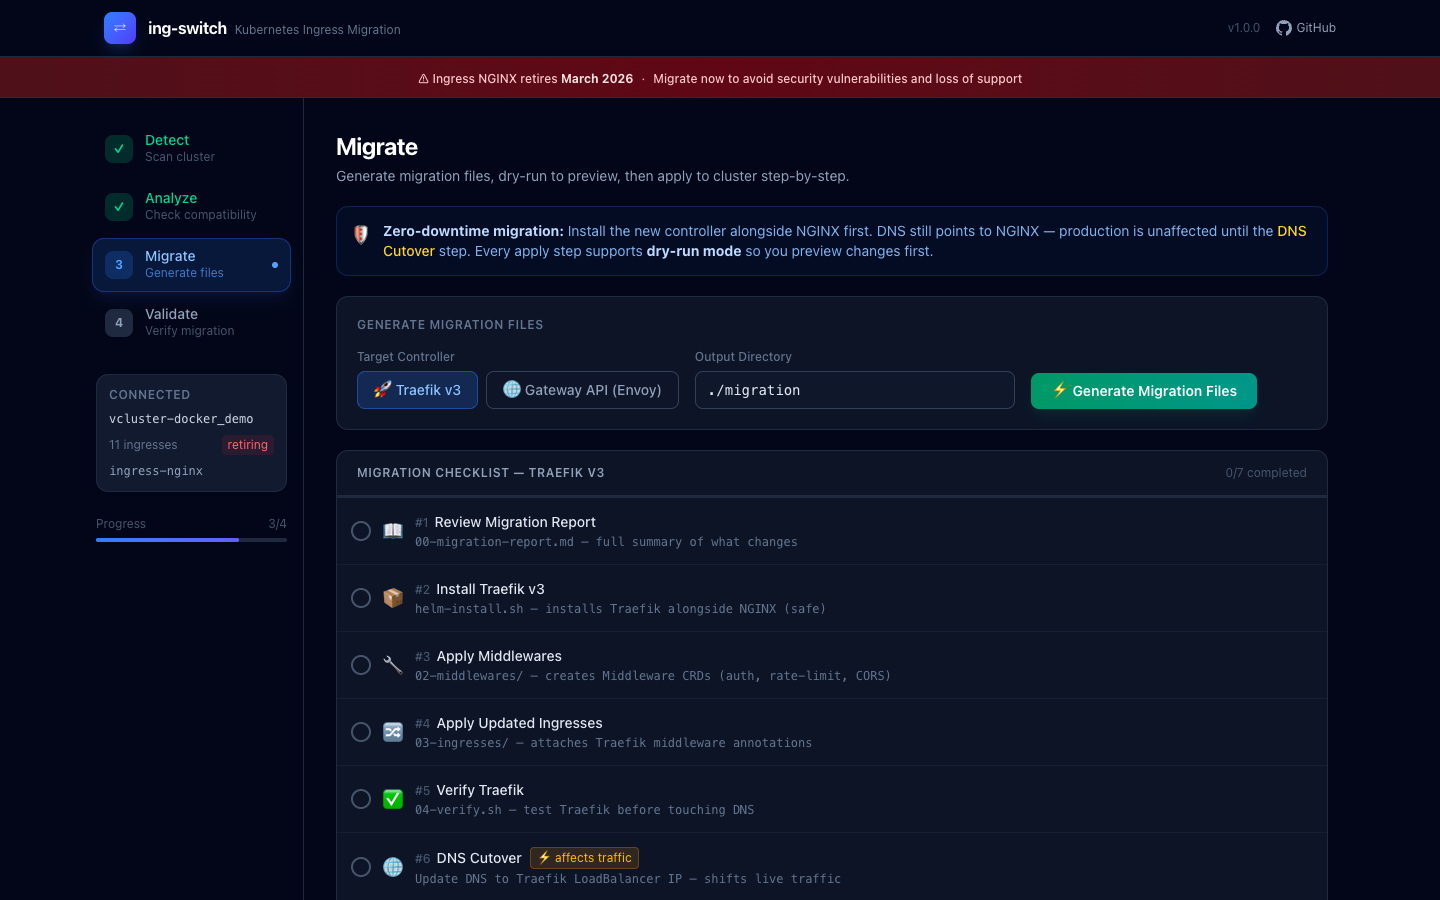Click the 'Verify Traefik' title
This screenshot has height=900, width=1440.
pyautogui.click(x=480, y=790)
